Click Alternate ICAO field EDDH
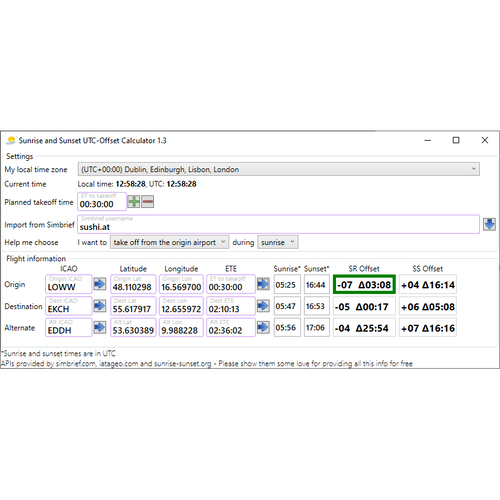Viewport: 500px width, 500px height. click(x=69, y=327)
